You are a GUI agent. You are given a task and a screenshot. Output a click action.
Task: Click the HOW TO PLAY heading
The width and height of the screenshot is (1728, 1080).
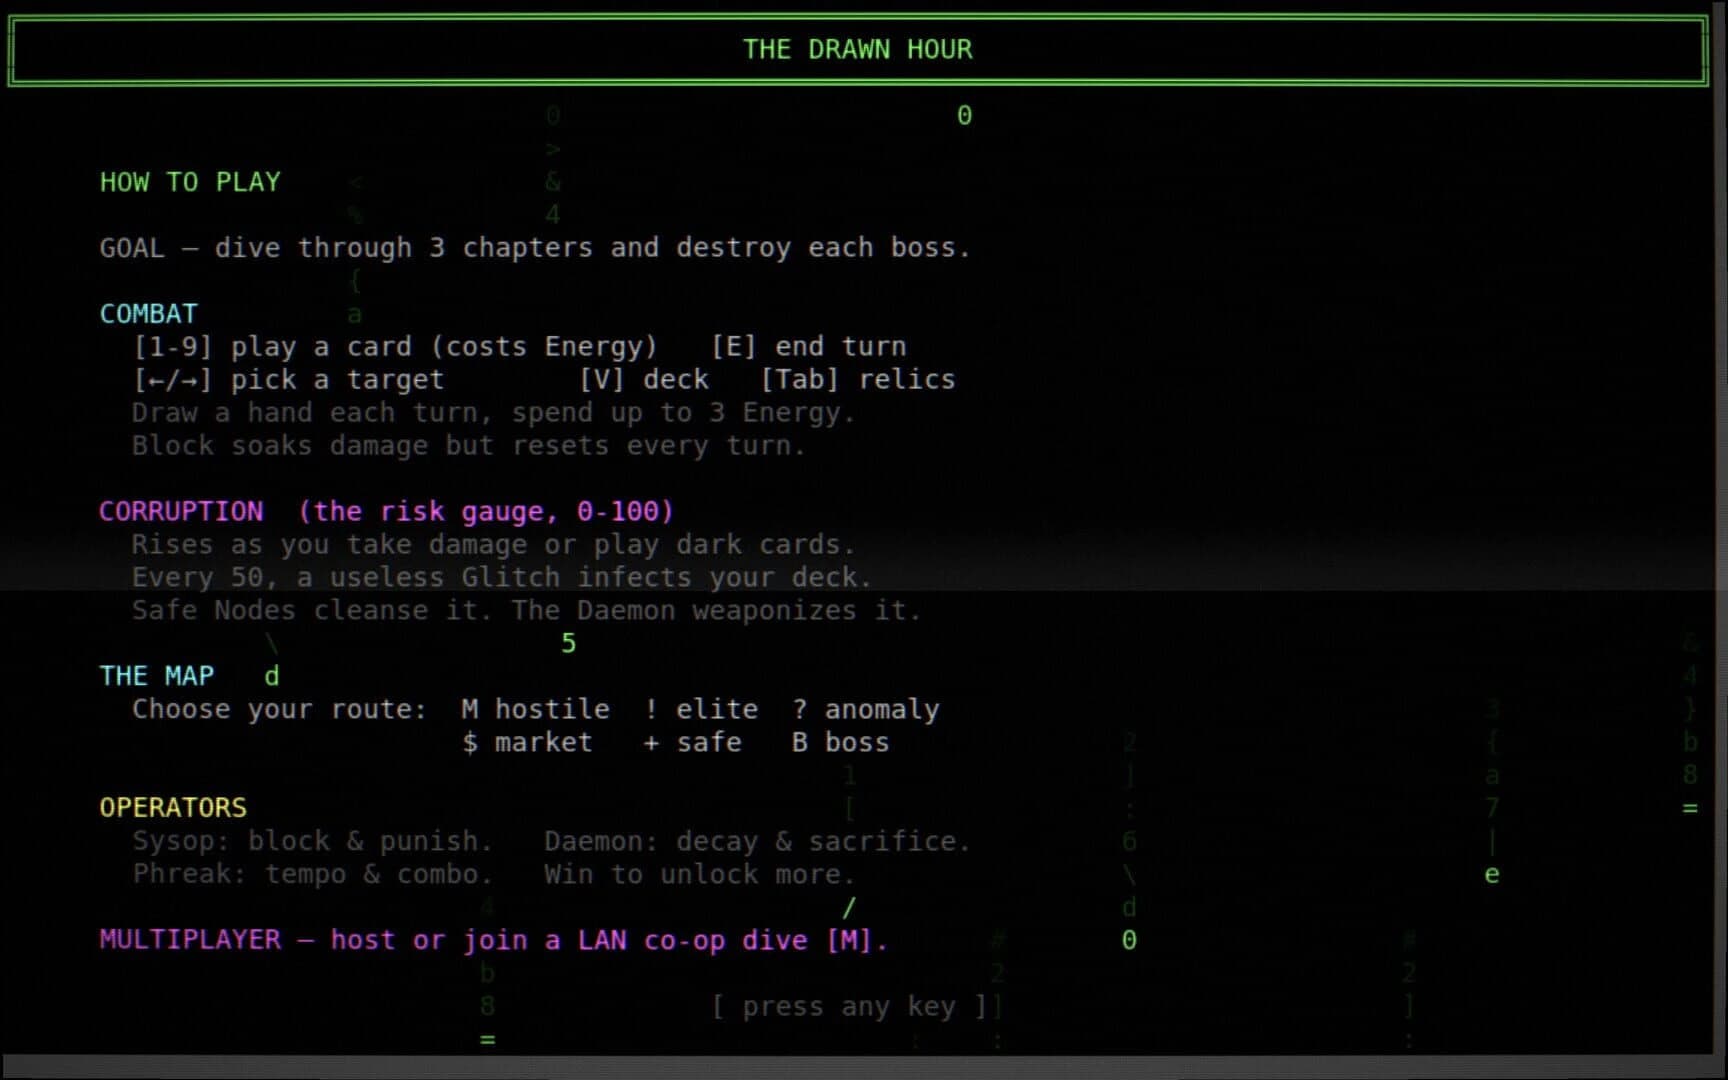pyautogui.click(x=190, y=182)
